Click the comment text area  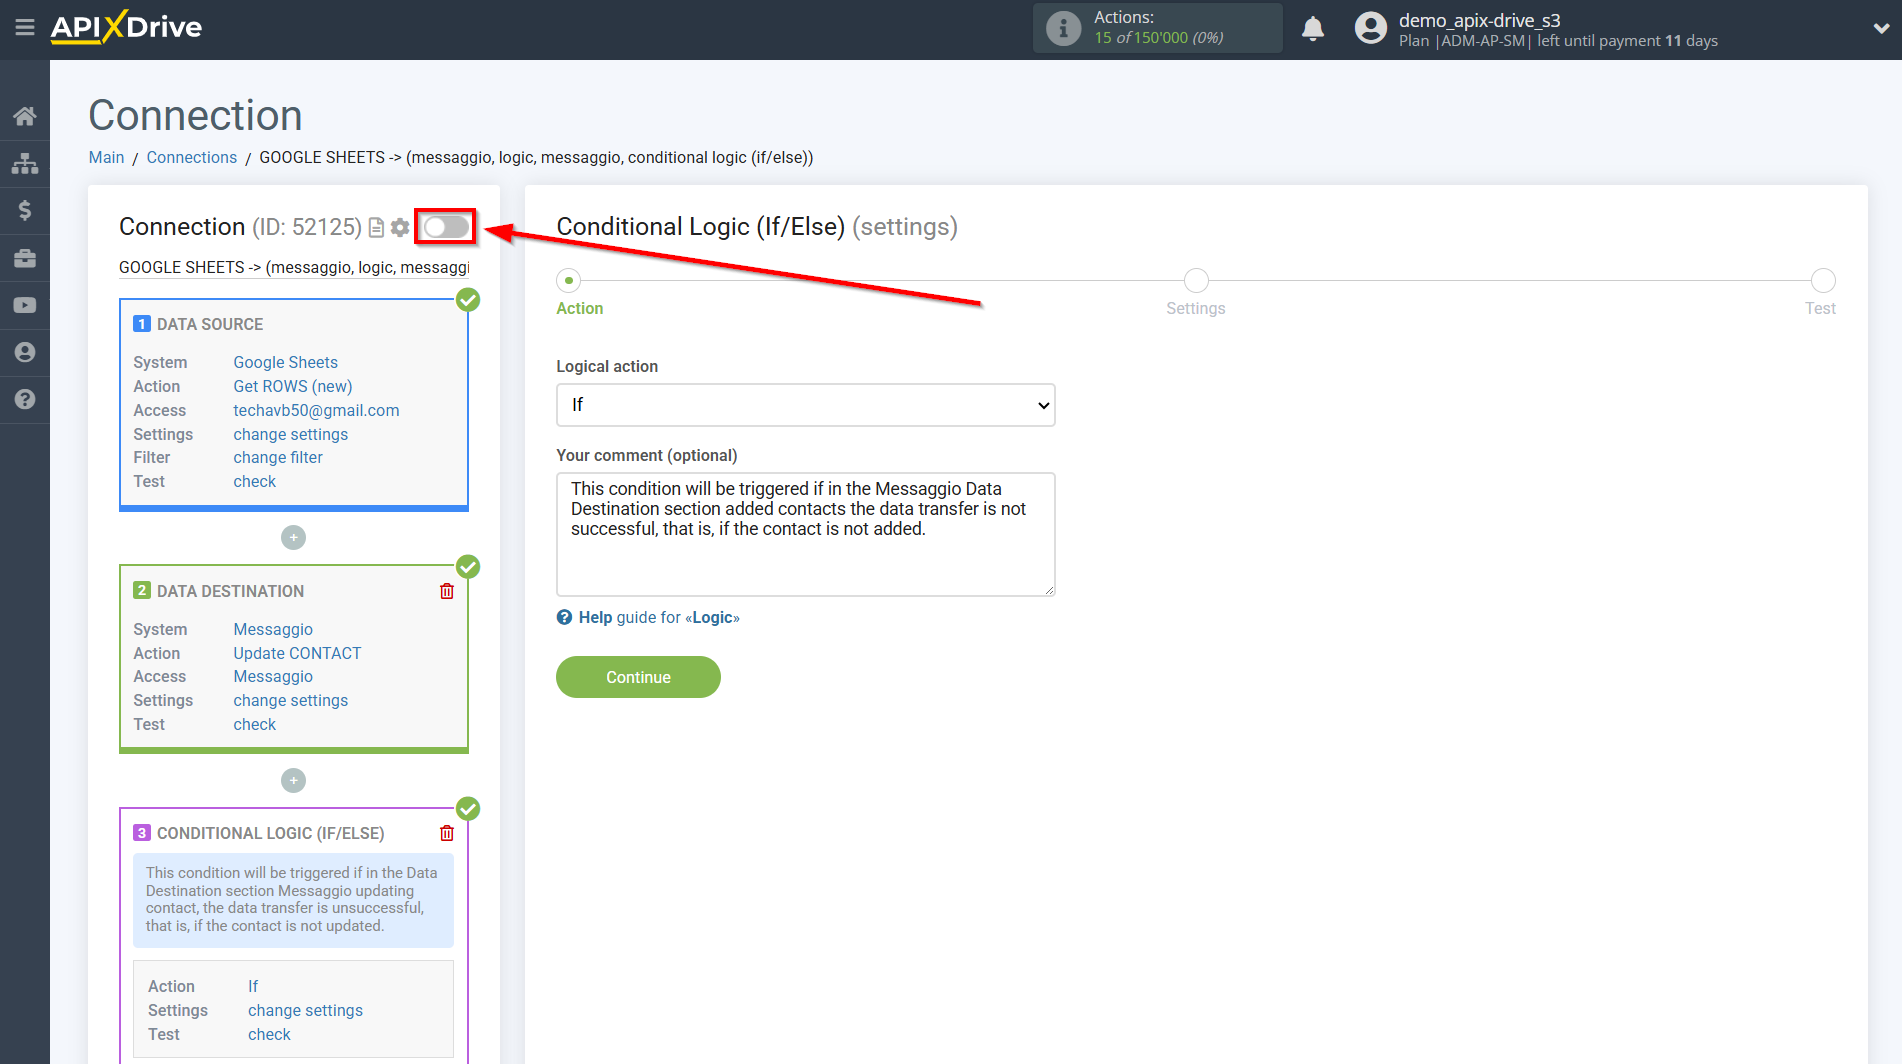[805, 534]
